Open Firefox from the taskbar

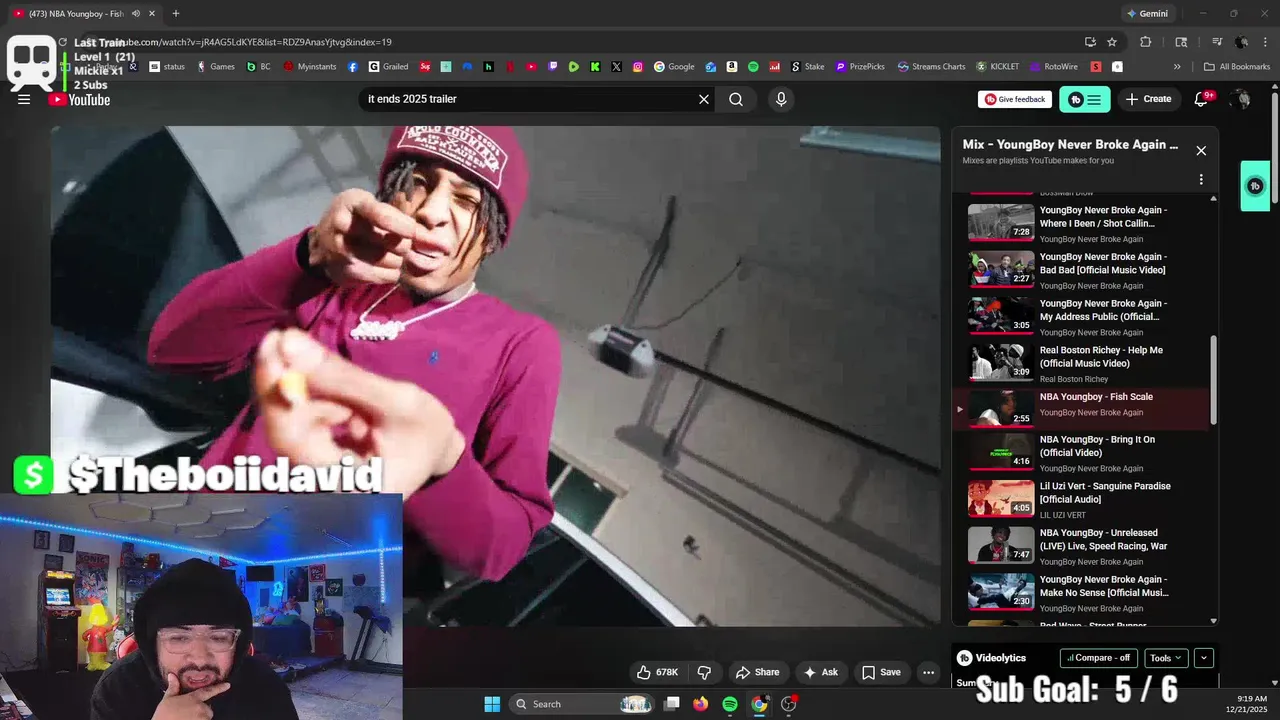point(700,704)
